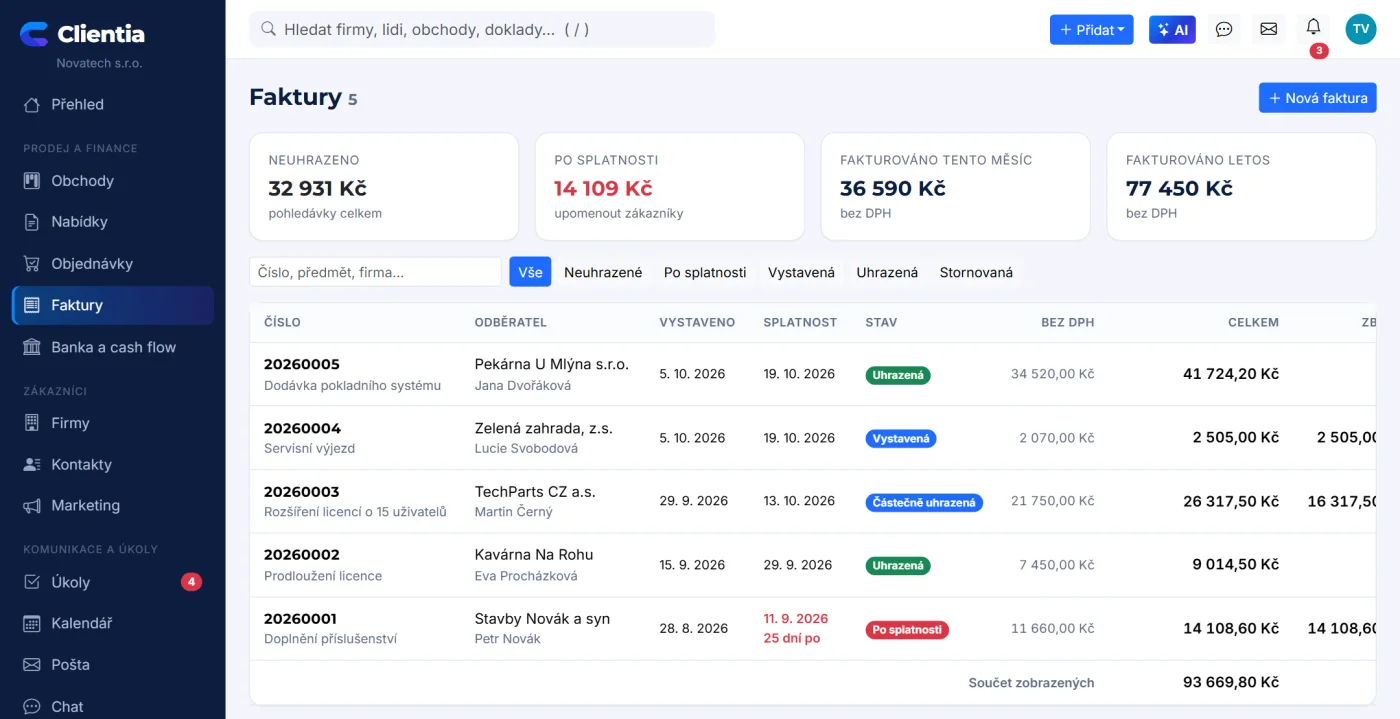Screen dimensions: 1400x719
Task: Select the Vše filter tab
Action: click(x=530, y=272)
